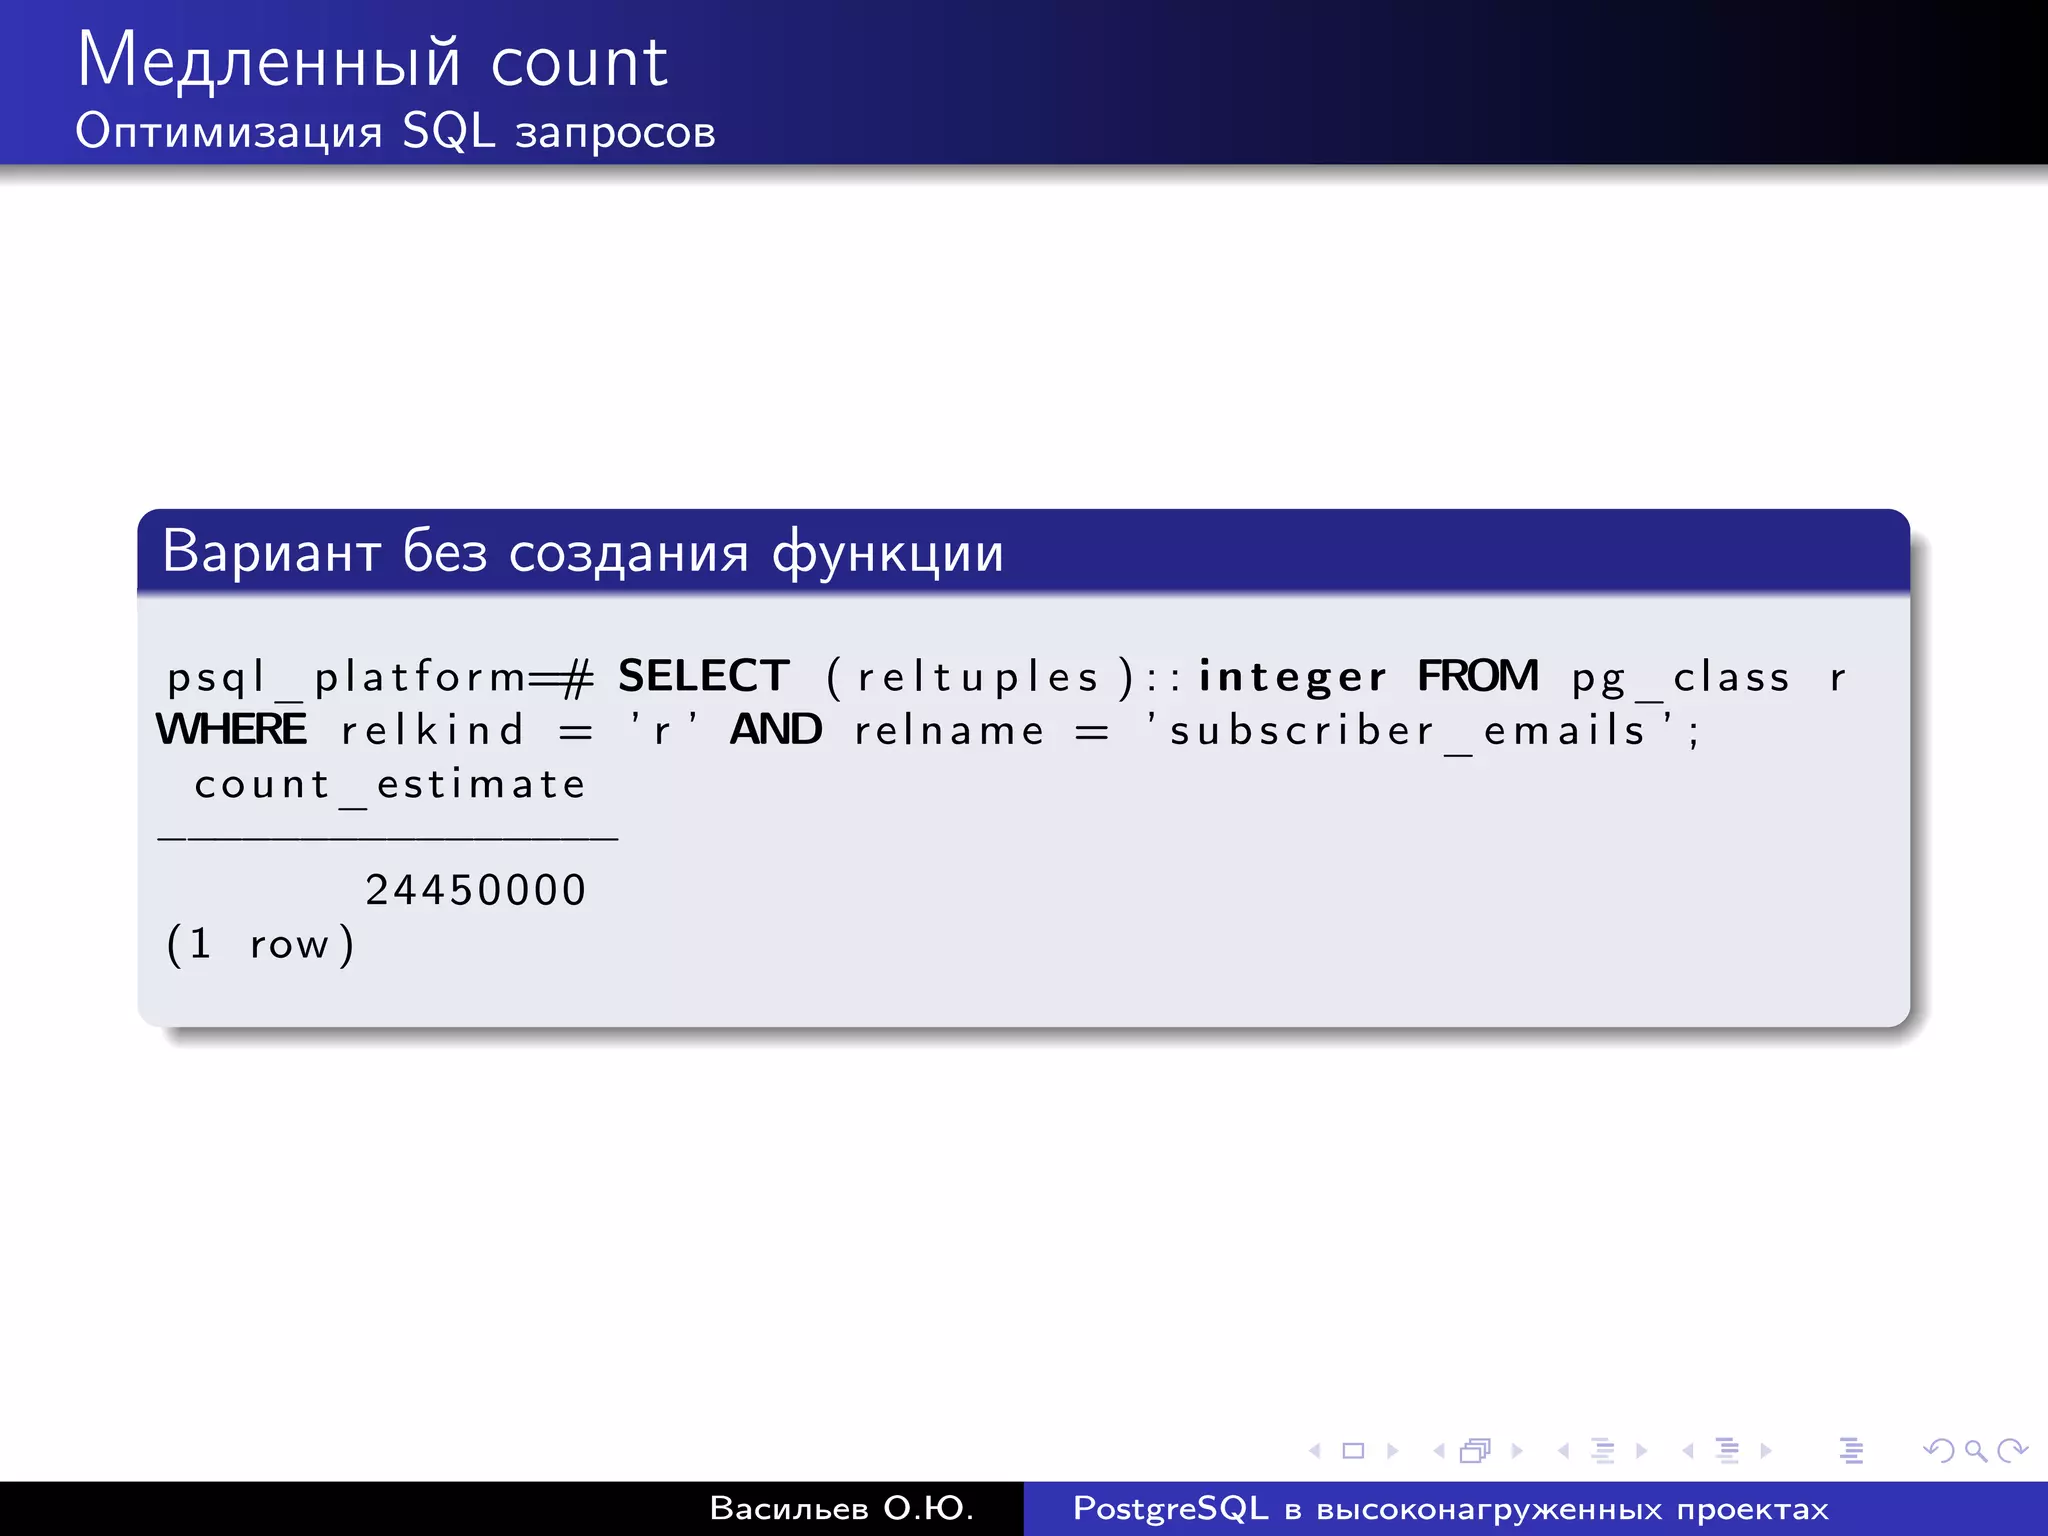
Task: Click previous subsection arrow in navigation bar
Action: (1563, 1450)
